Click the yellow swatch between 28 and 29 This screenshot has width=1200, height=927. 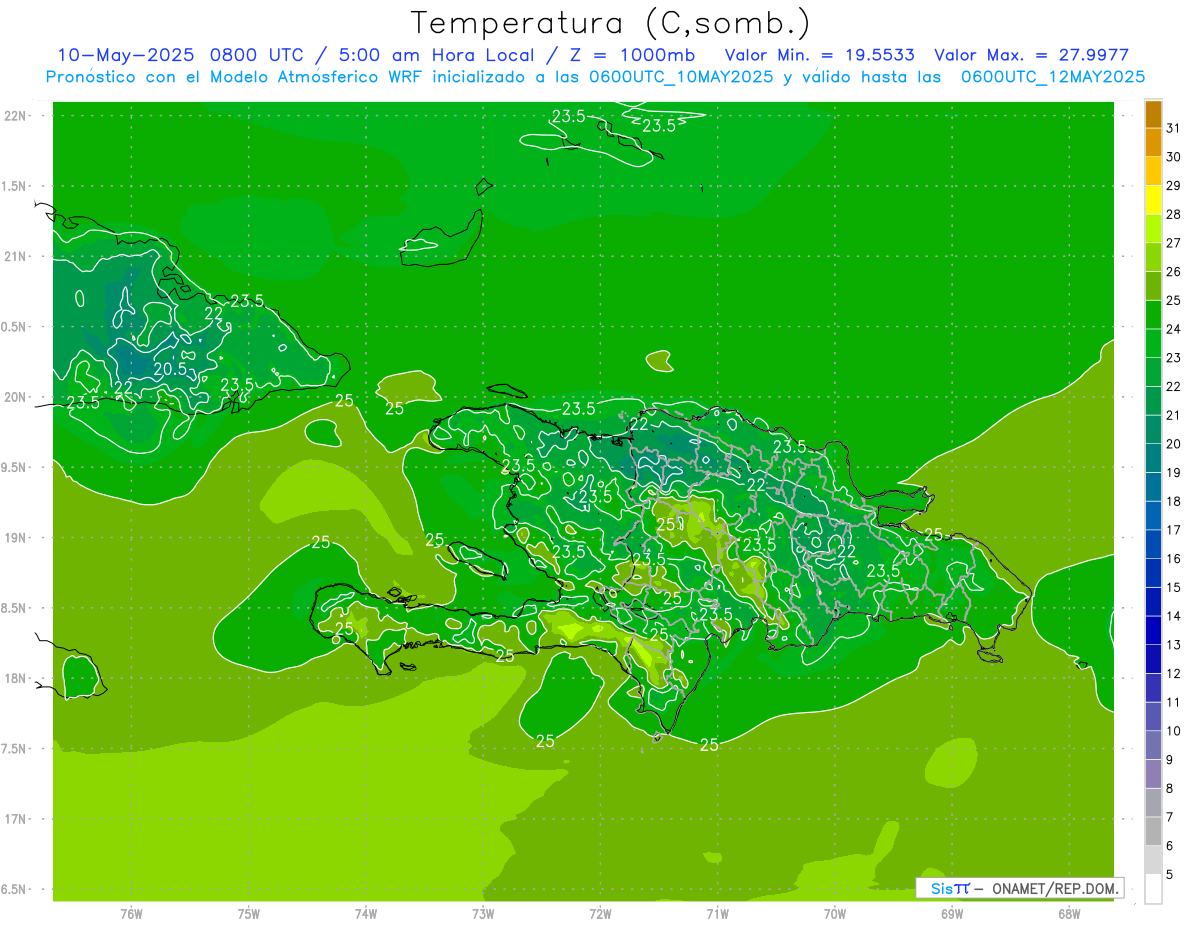point(1153,201)
